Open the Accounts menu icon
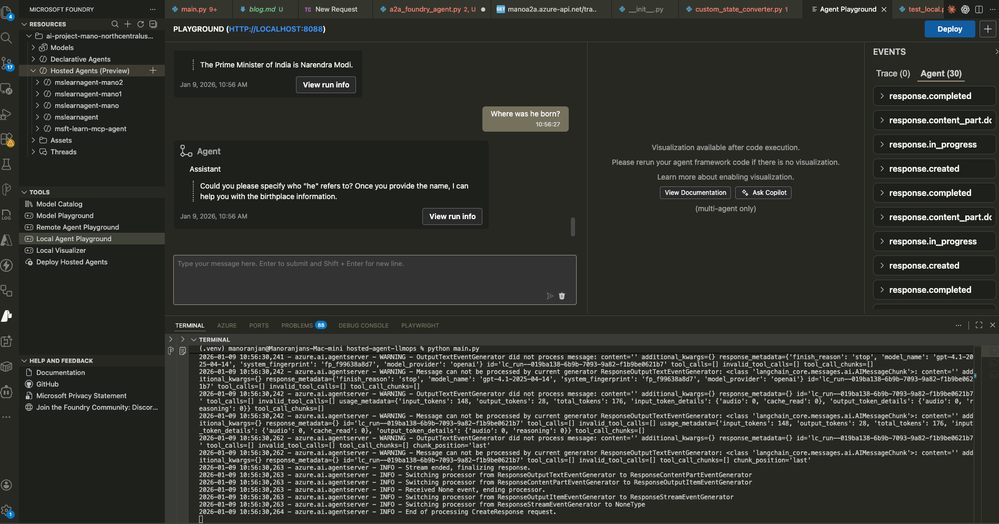The width and height of the screenshot is (999, 524). 7,485
